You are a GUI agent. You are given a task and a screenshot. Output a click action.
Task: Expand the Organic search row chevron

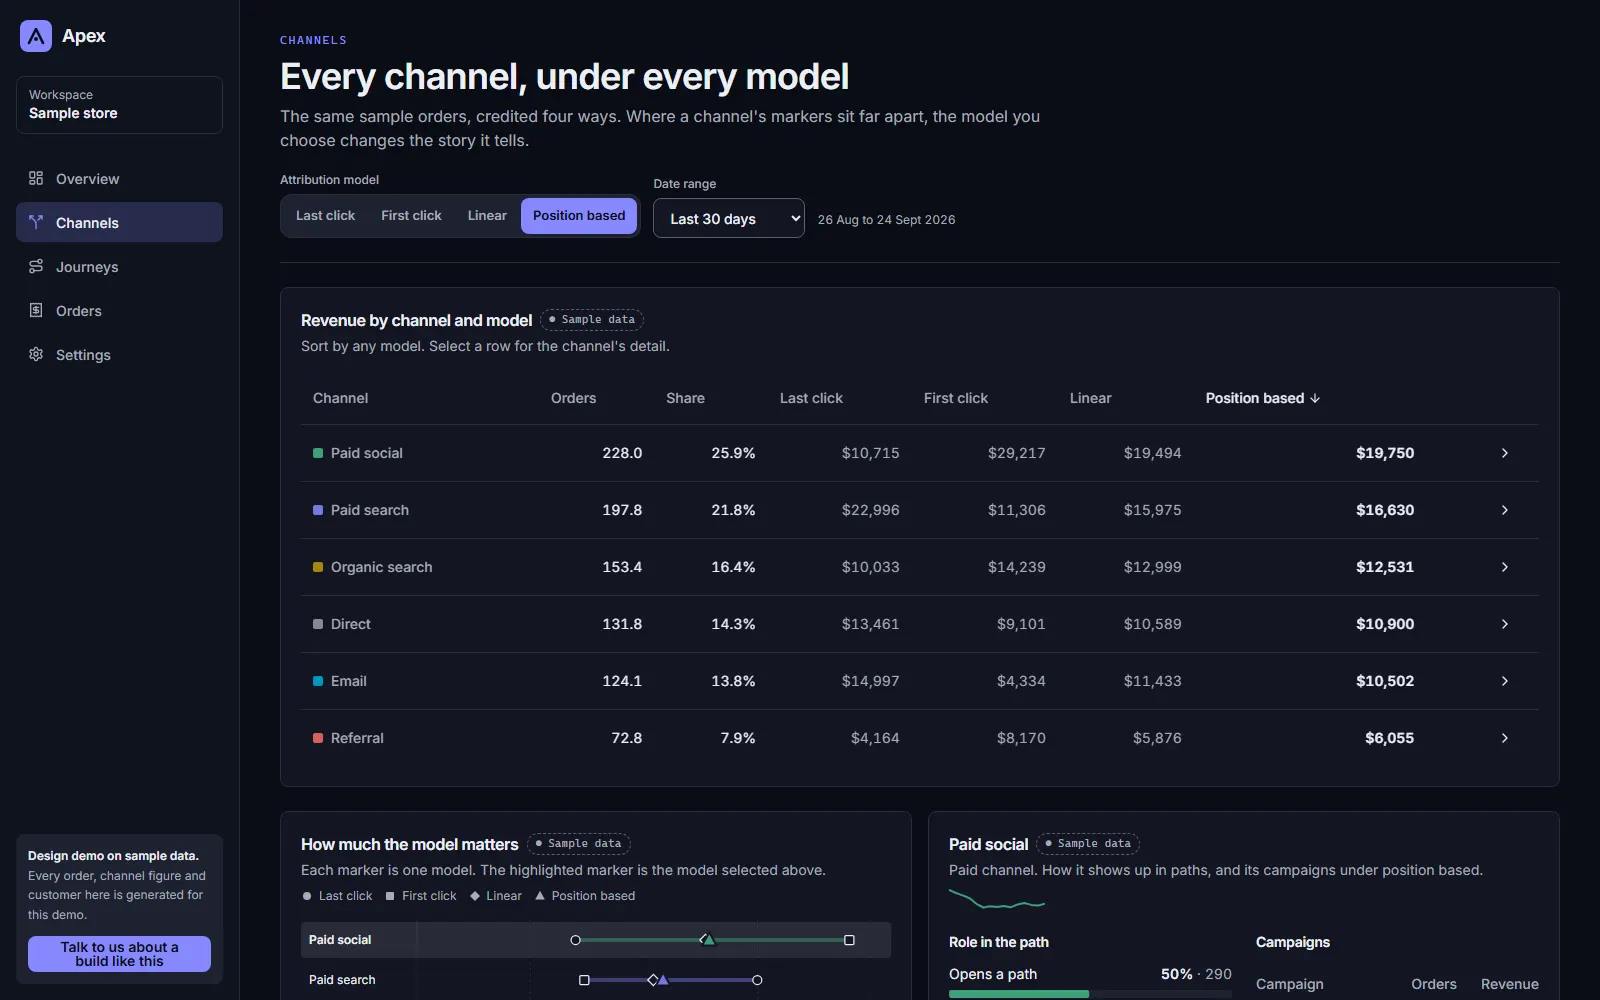[1504, 567]
